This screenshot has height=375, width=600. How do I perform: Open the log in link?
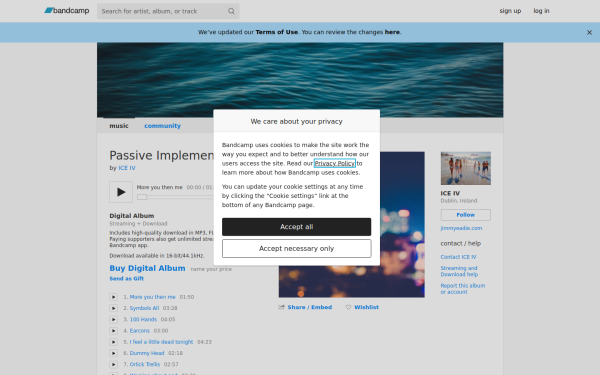point(541,11)
